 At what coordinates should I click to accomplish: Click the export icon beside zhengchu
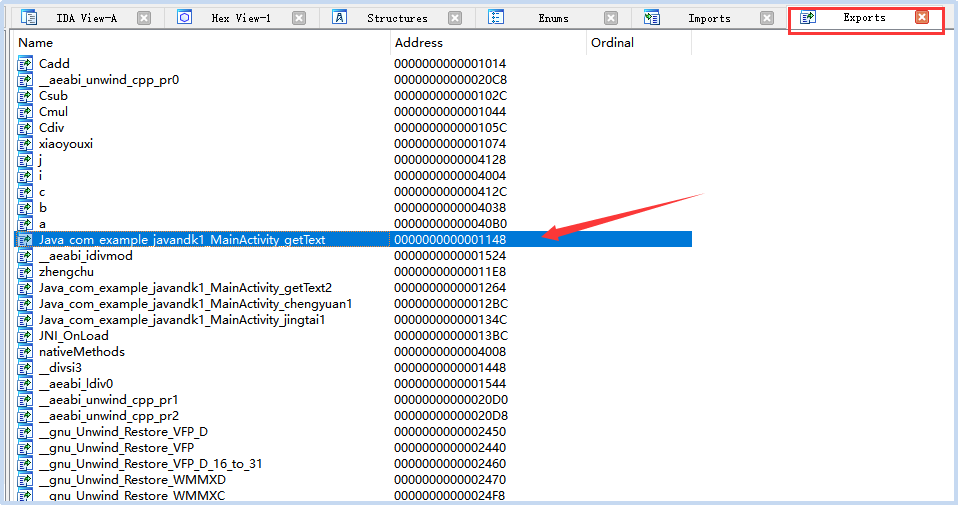pos(25,272)
